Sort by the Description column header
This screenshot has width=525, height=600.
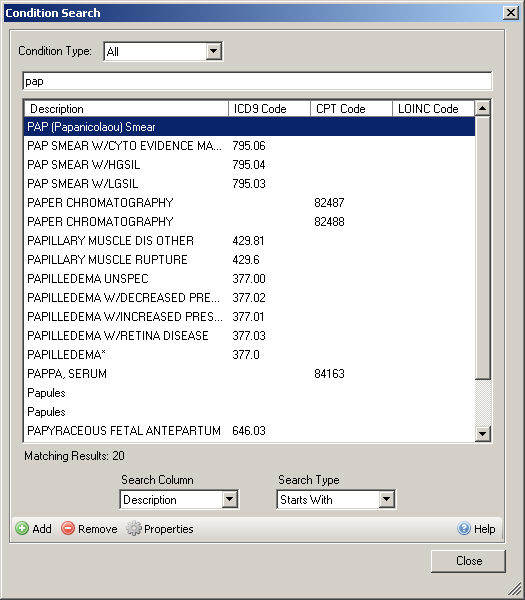(x=126, y=109)
